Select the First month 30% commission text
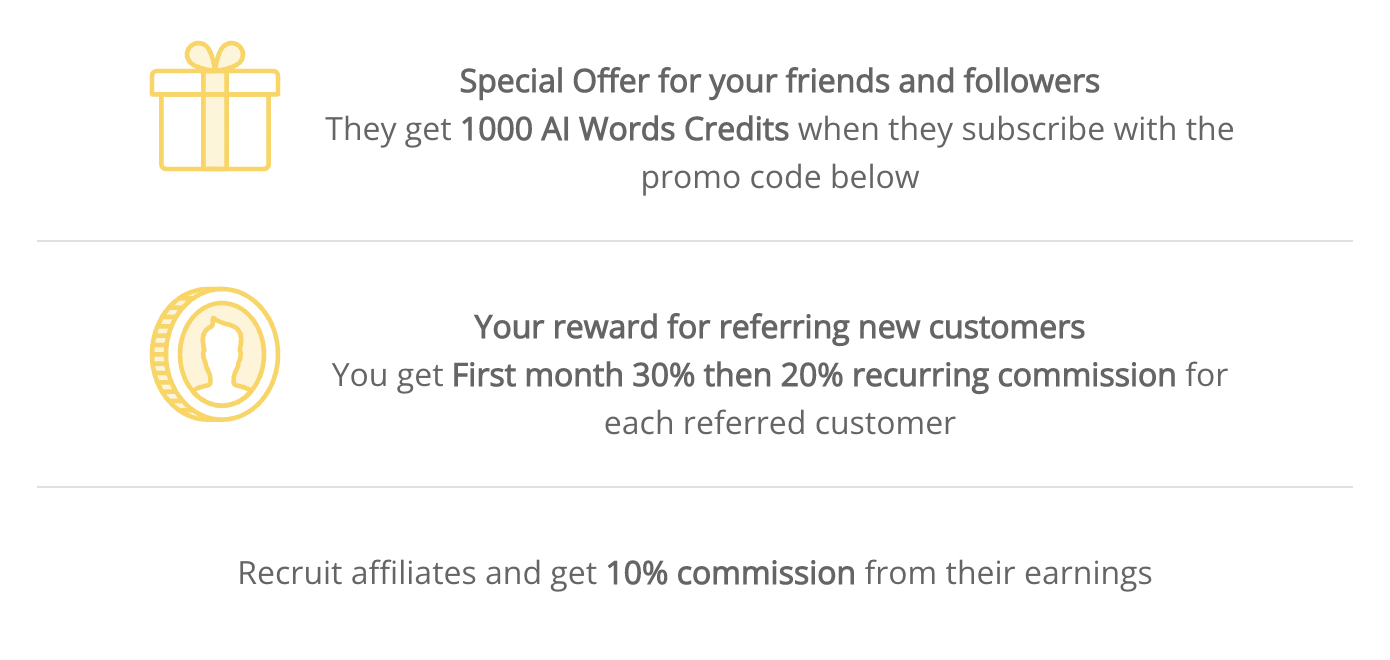The width and height of the screenshot is (1390, 660). click(814, 375)
